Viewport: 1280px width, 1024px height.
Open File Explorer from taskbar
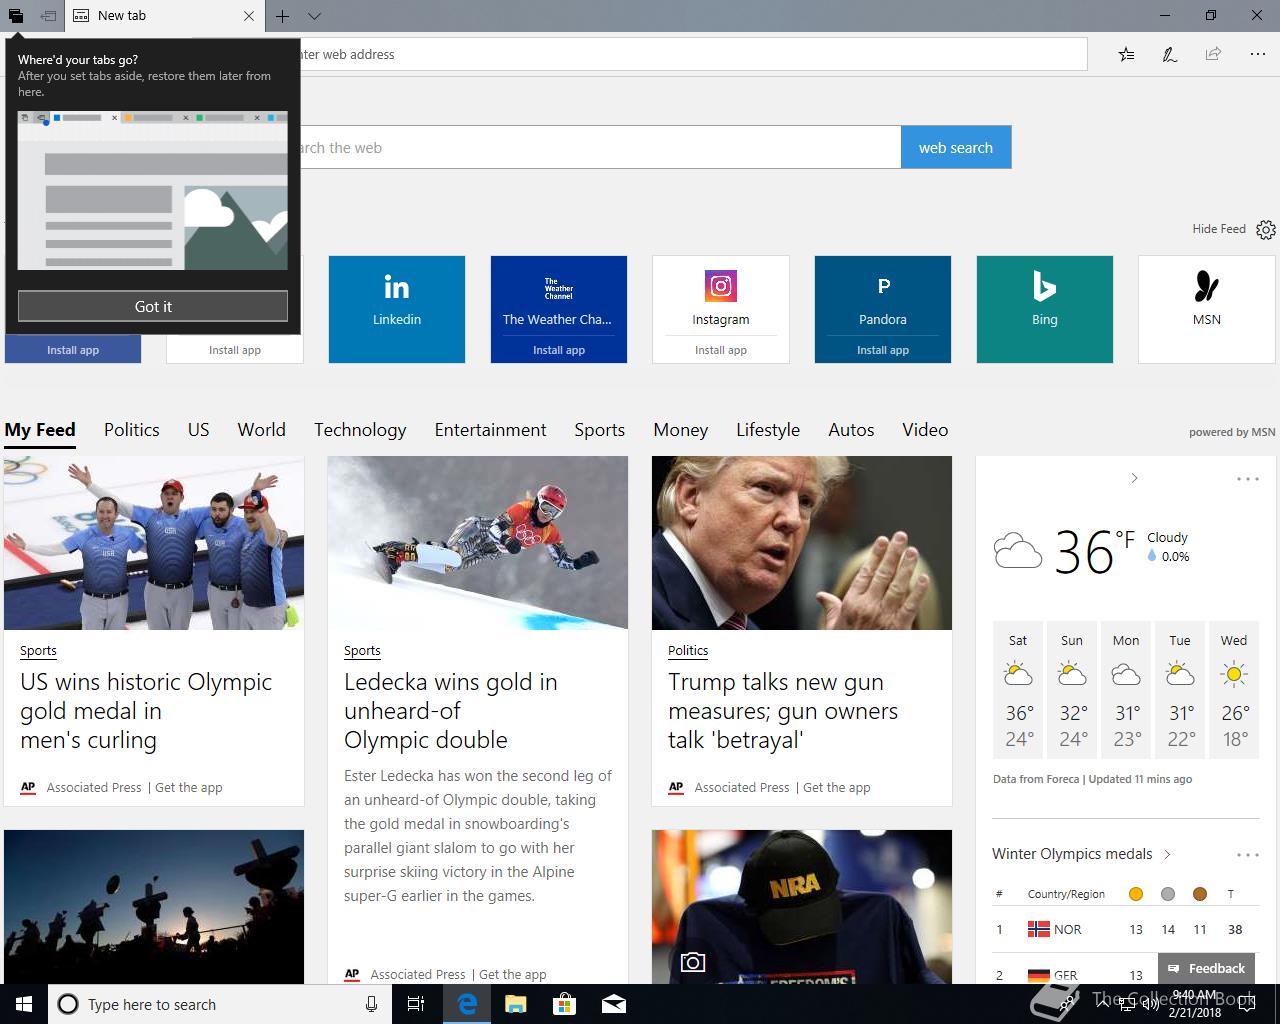click(514, 1004)
